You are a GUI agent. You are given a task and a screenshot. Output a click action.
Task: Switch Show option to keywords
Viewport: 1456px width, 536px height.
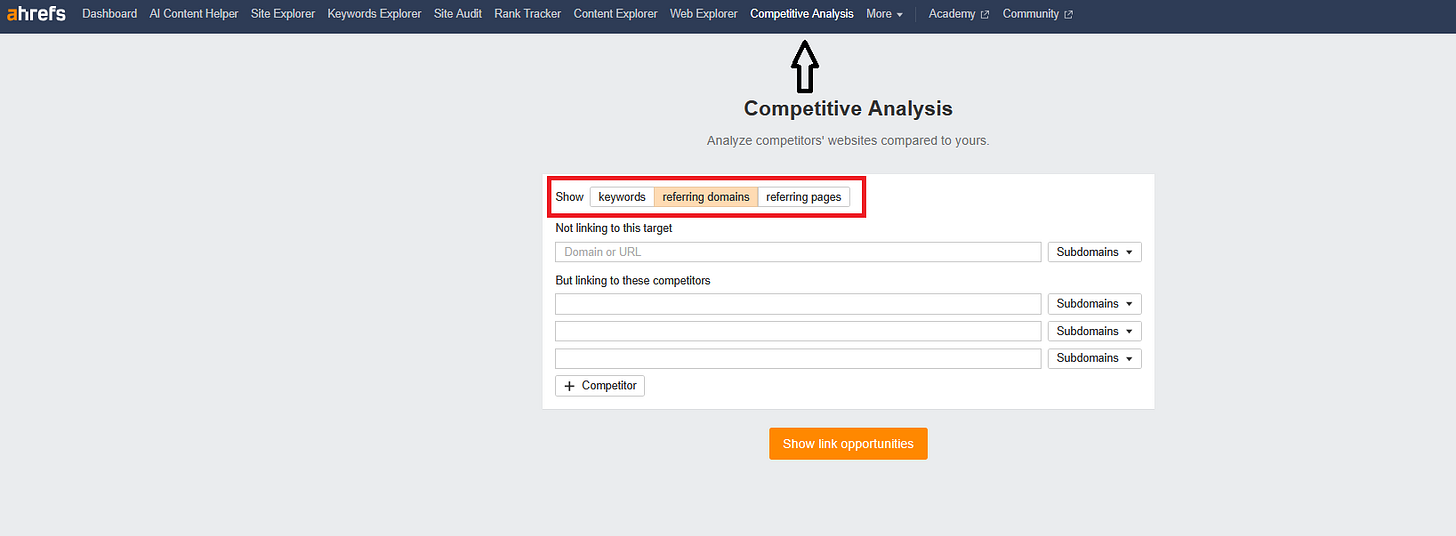pyautogui.click(x=622, y=197)
